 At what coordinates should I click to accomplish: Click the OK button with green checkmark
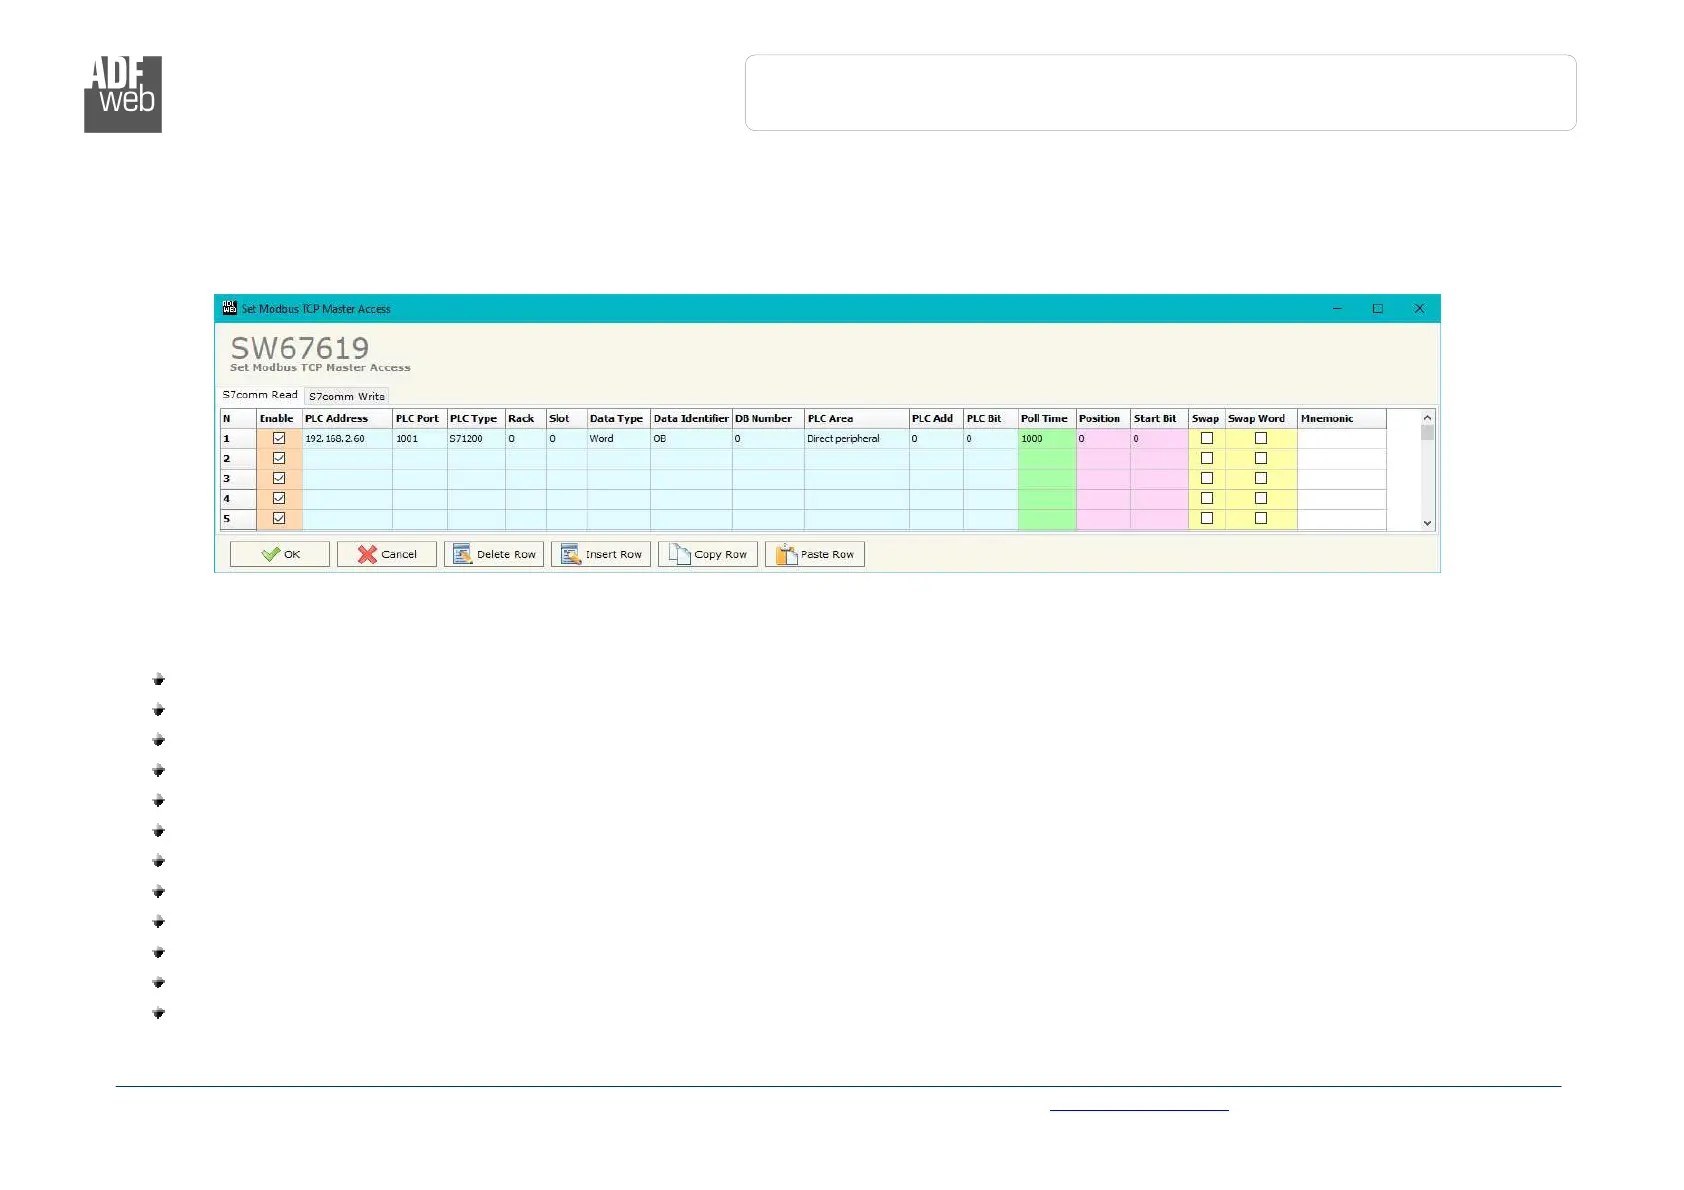point(280,554)
